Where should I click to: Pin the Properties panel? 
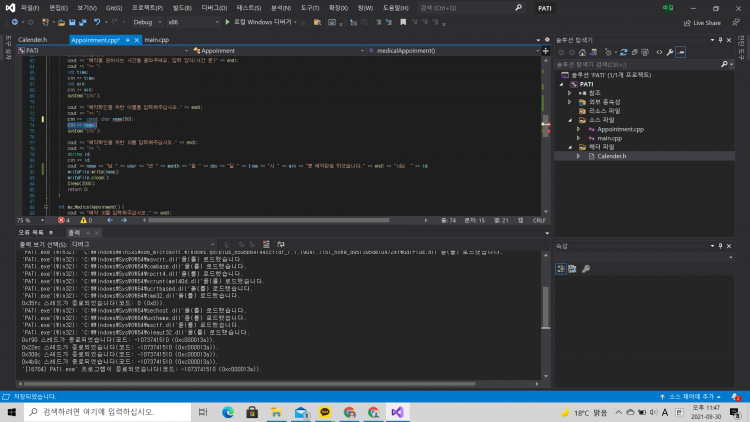click(x=720, y=246)
